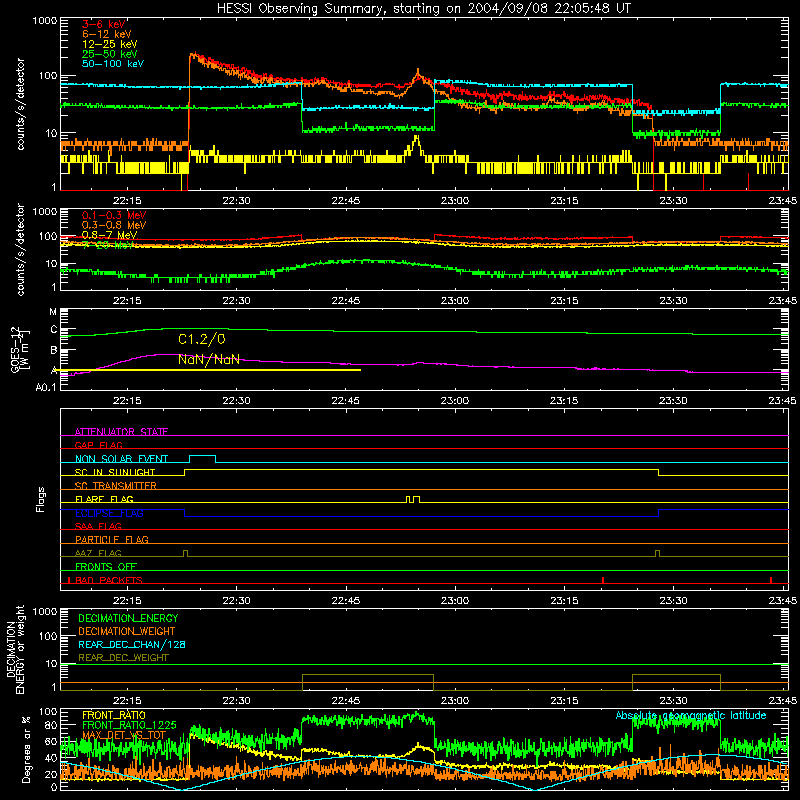The height and width of the screenshot is (800, 800).
Task: Click the DECIMATION_WEIGHT legend label
Action: (127, 631)
